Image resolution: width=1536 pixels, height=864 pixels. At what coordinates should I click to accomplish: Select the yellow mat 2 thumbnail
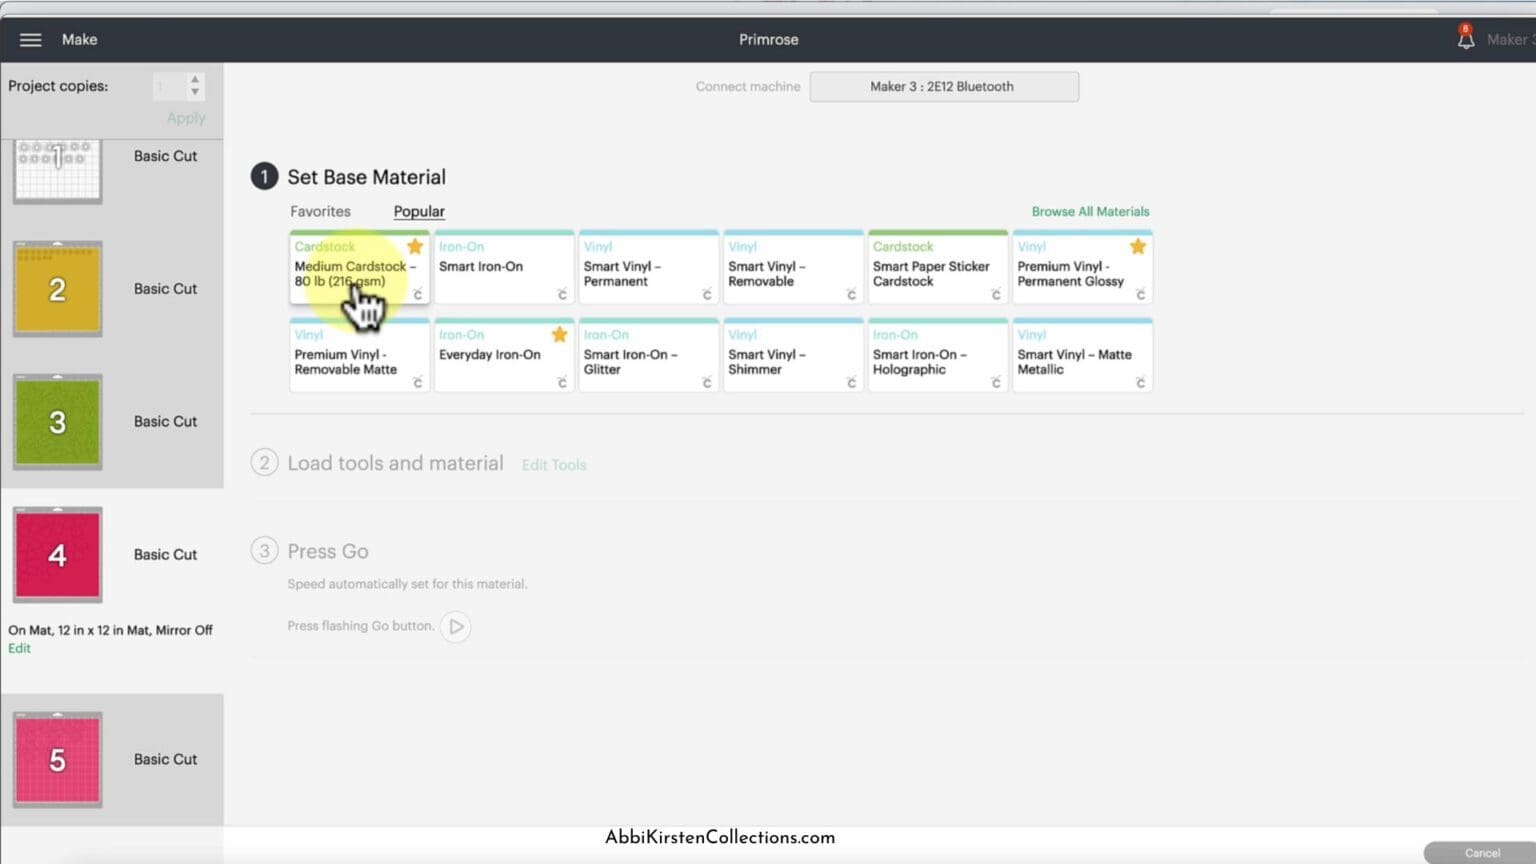[57, 289]
